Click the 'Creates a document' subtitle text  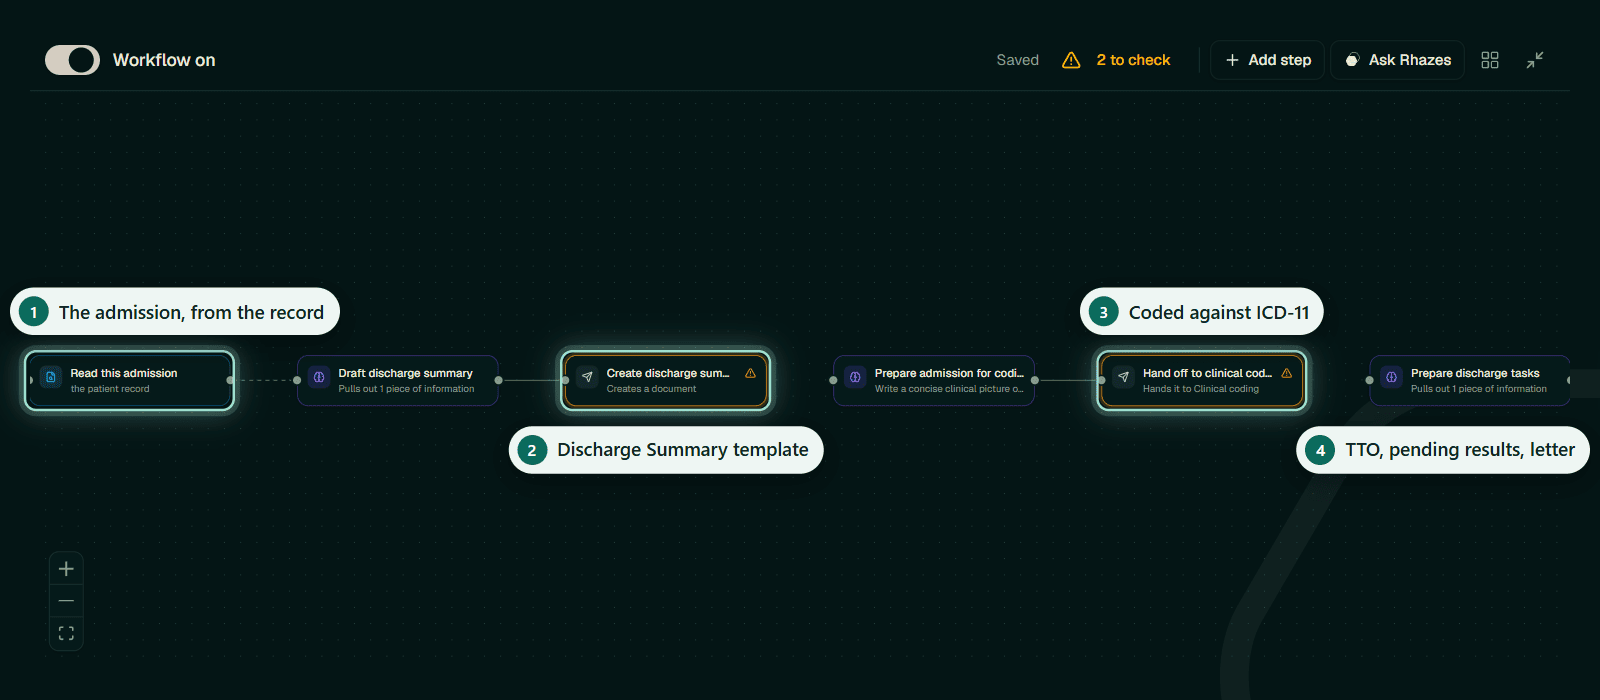pos(651,389)
